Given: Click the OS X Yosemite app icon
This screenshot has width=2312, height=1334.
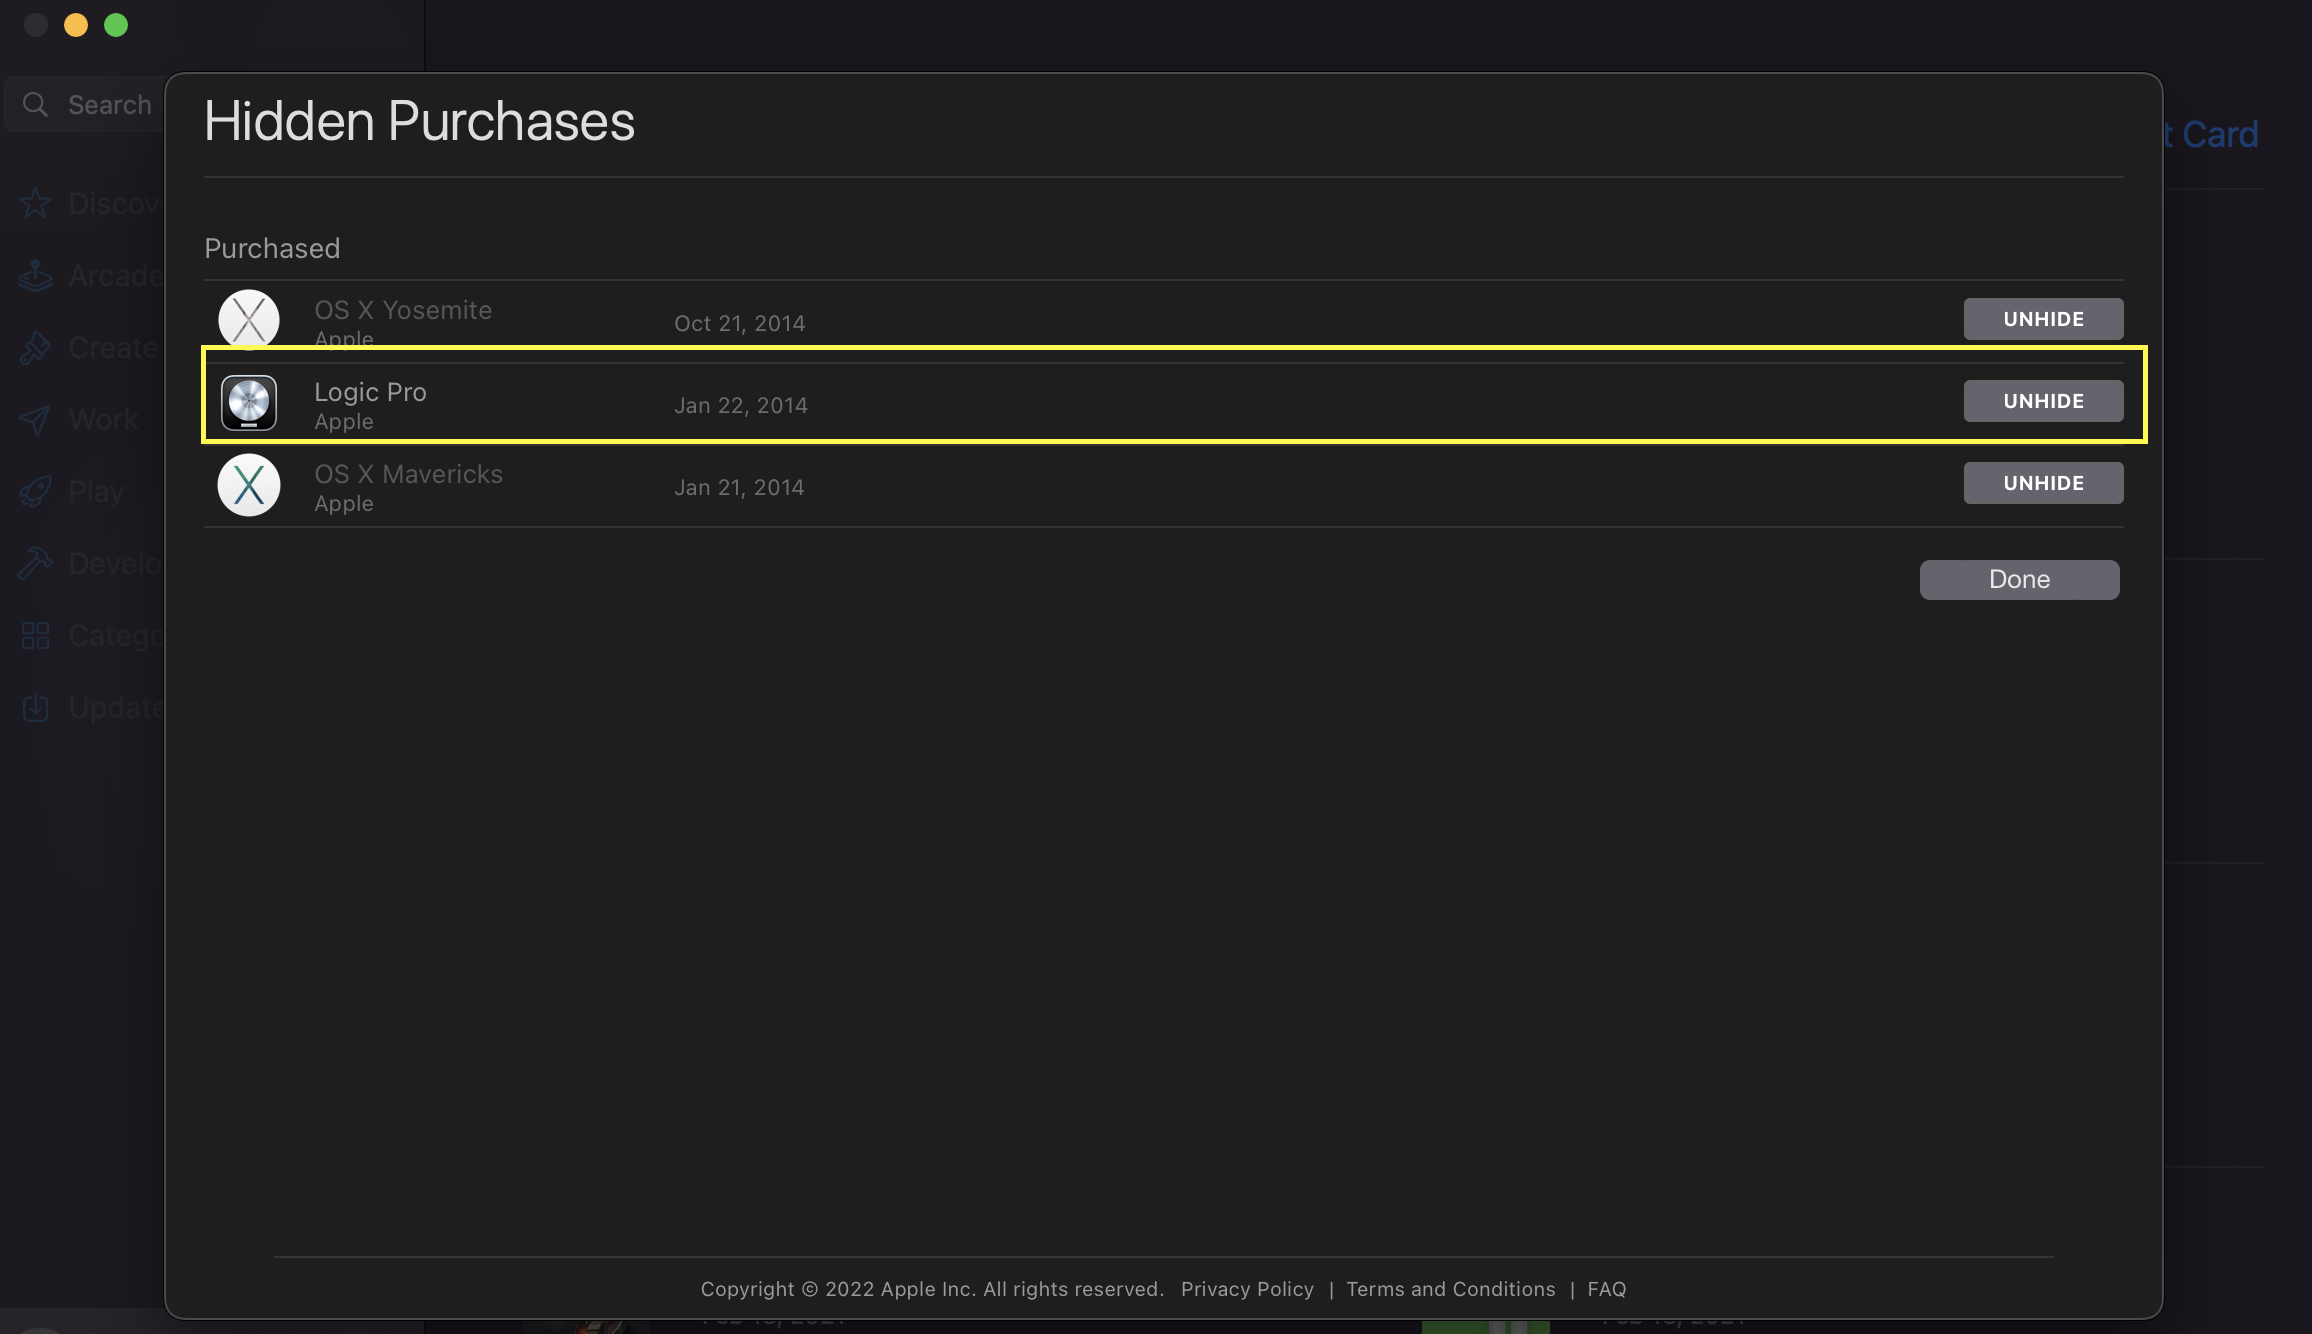Looking at the screenshot, I should [x=249, y=320].
